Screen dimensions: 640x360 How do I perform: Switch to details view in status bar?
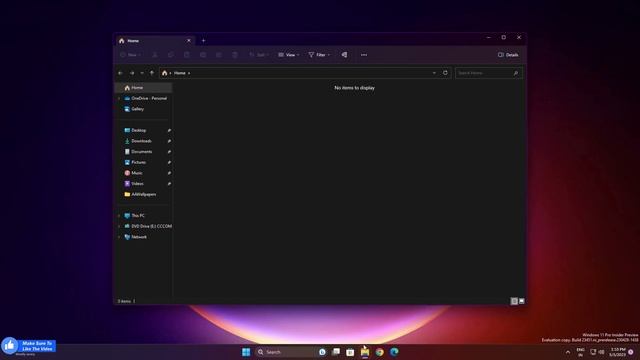click(514, 301)
